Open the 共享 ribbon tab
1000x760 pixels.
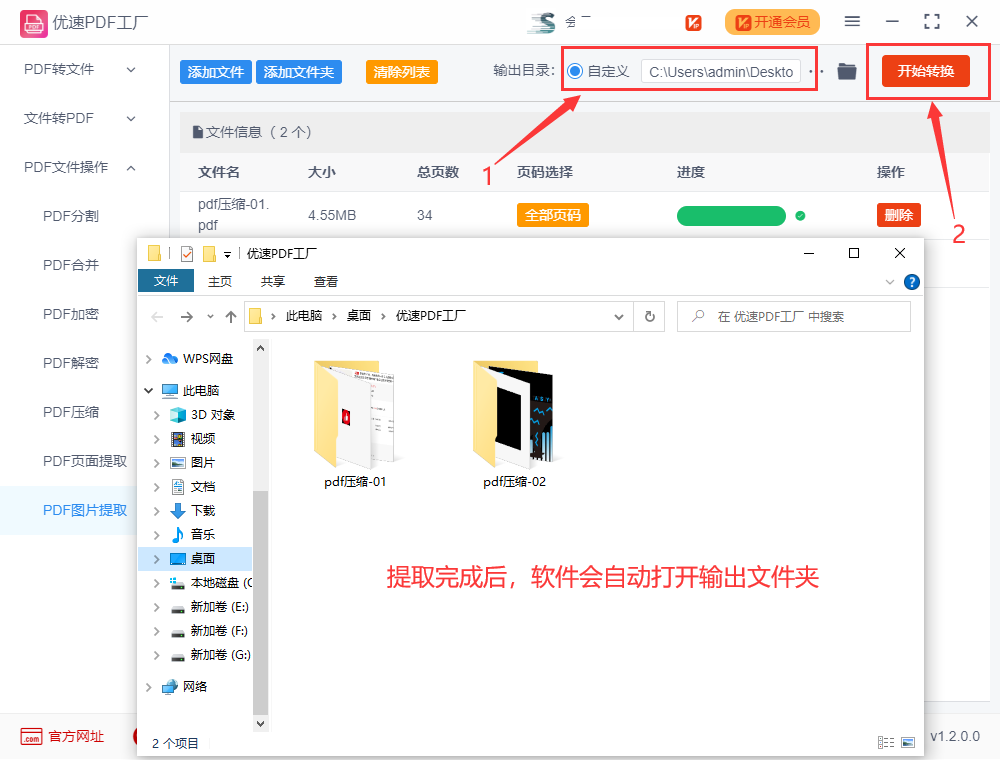tap(273, 281)
